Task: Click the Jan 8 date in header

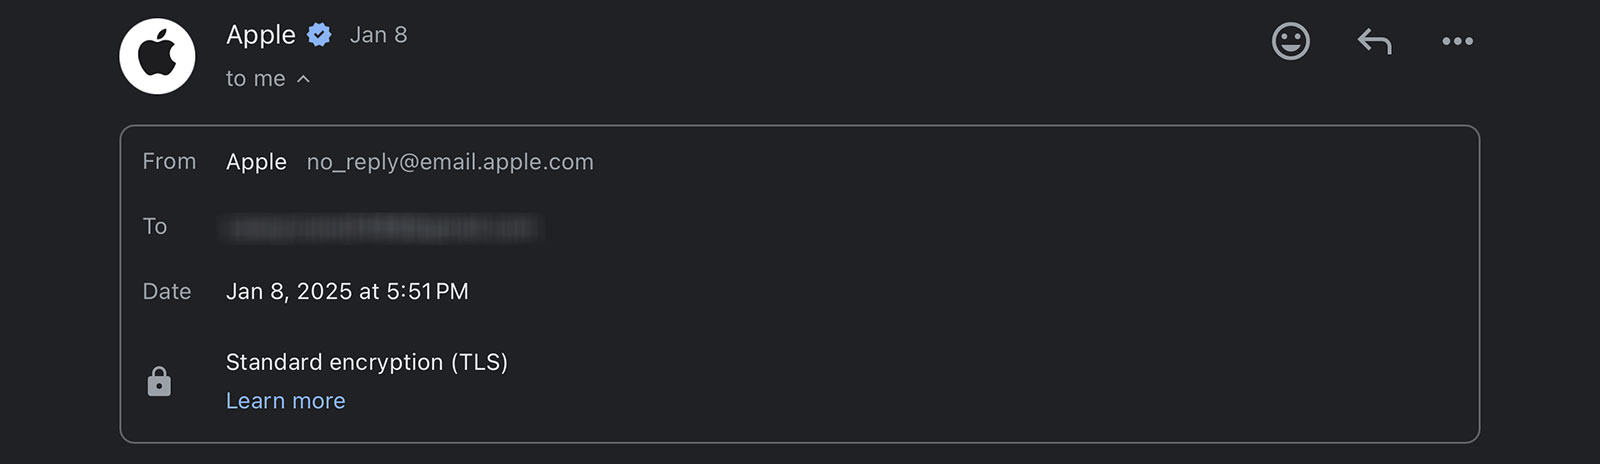Action: click(x=378, y=35)
